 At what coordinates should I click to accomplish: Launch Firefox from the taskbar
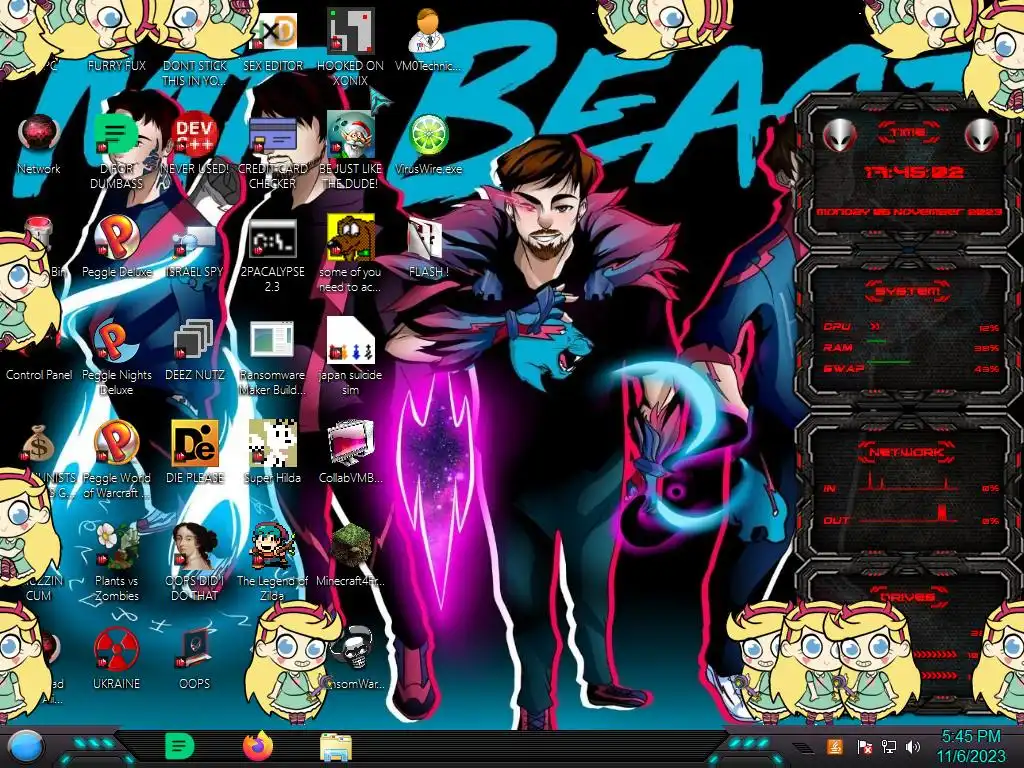coord(257,747)
